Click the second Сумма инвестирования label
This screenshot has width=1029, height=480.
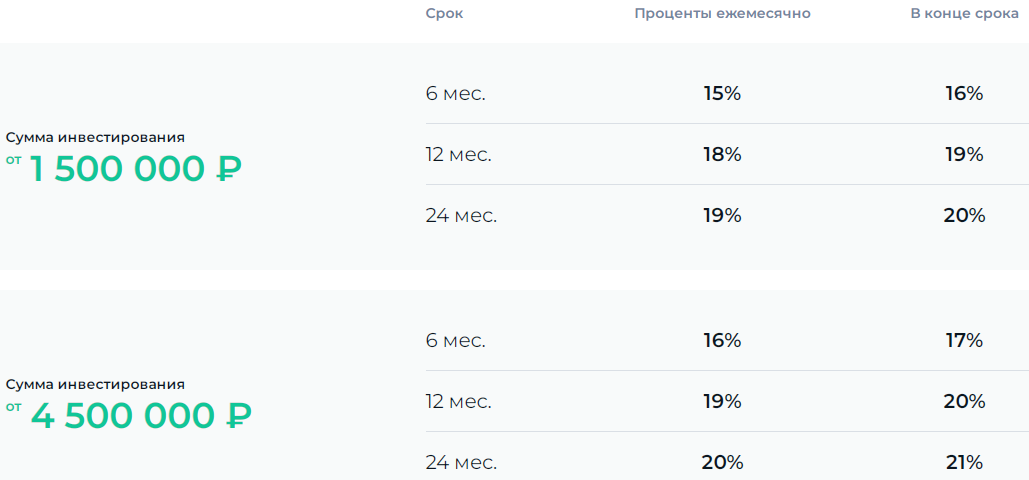pos(95,385)
